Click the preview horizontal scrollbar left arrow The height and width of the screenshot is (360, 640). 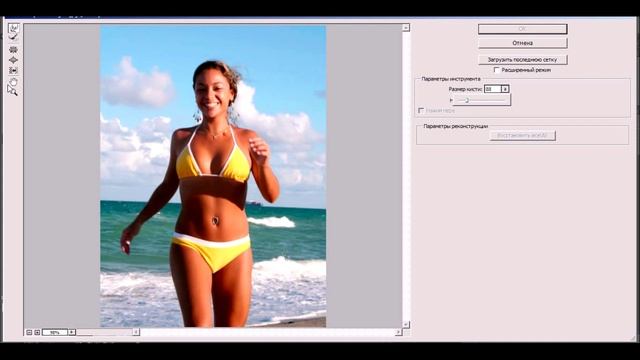click(x=136, y=332)
